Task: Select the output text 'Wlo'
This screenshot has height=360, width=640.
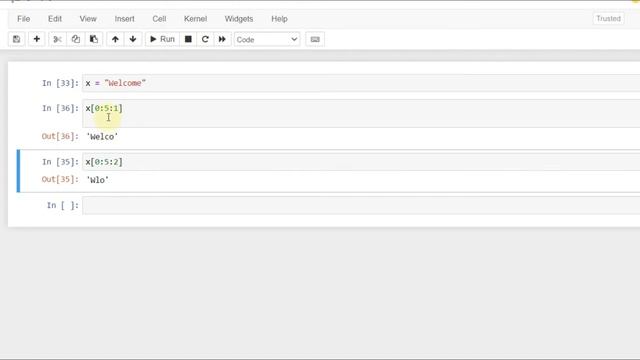Action: click(98, 180)
